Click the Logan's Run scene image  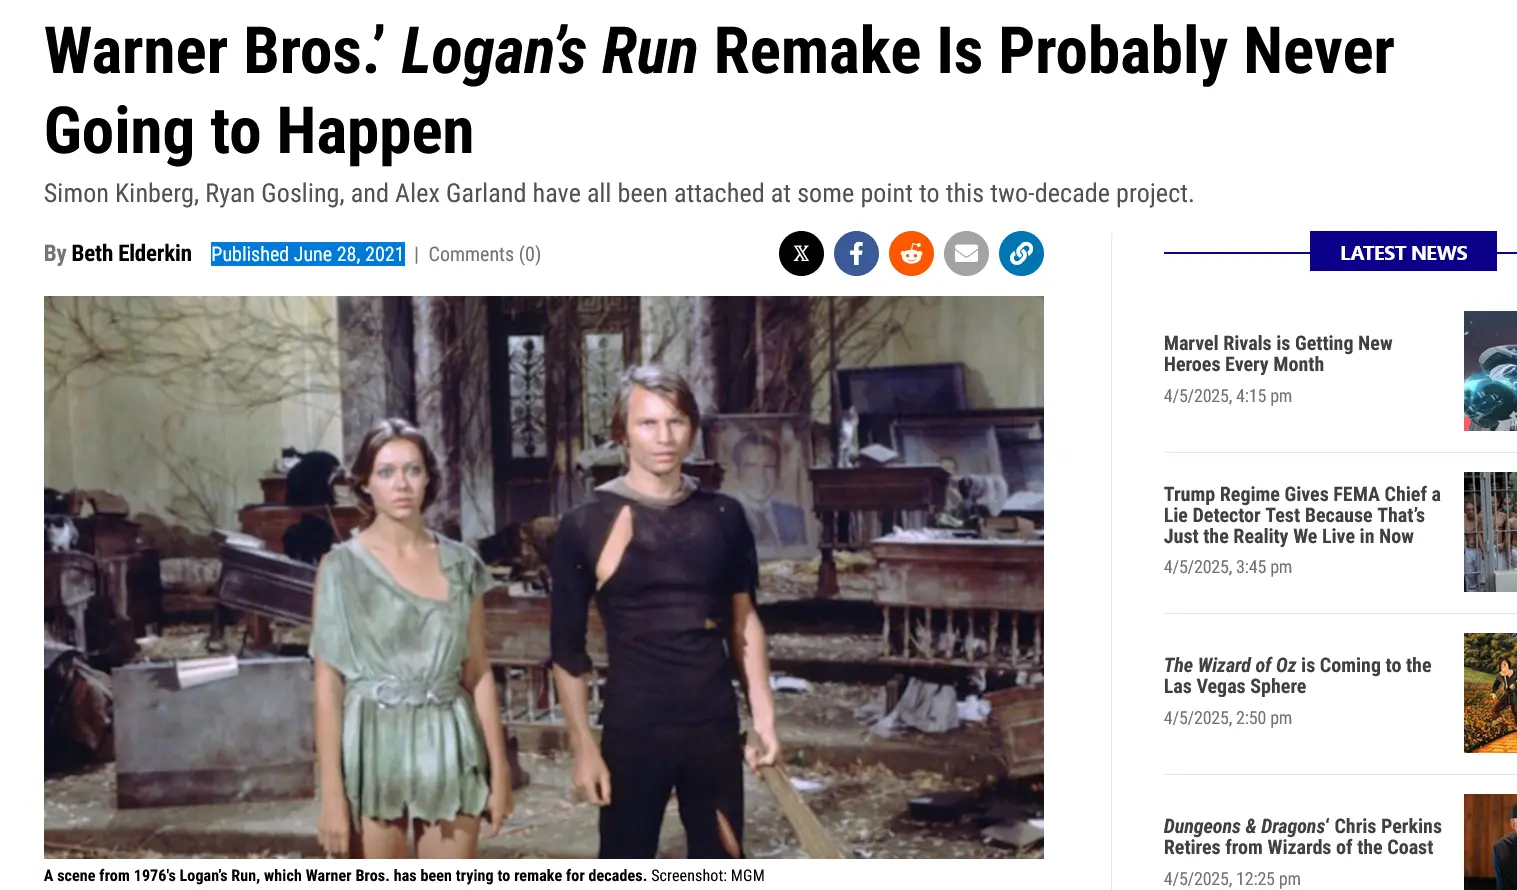(544, 577)
